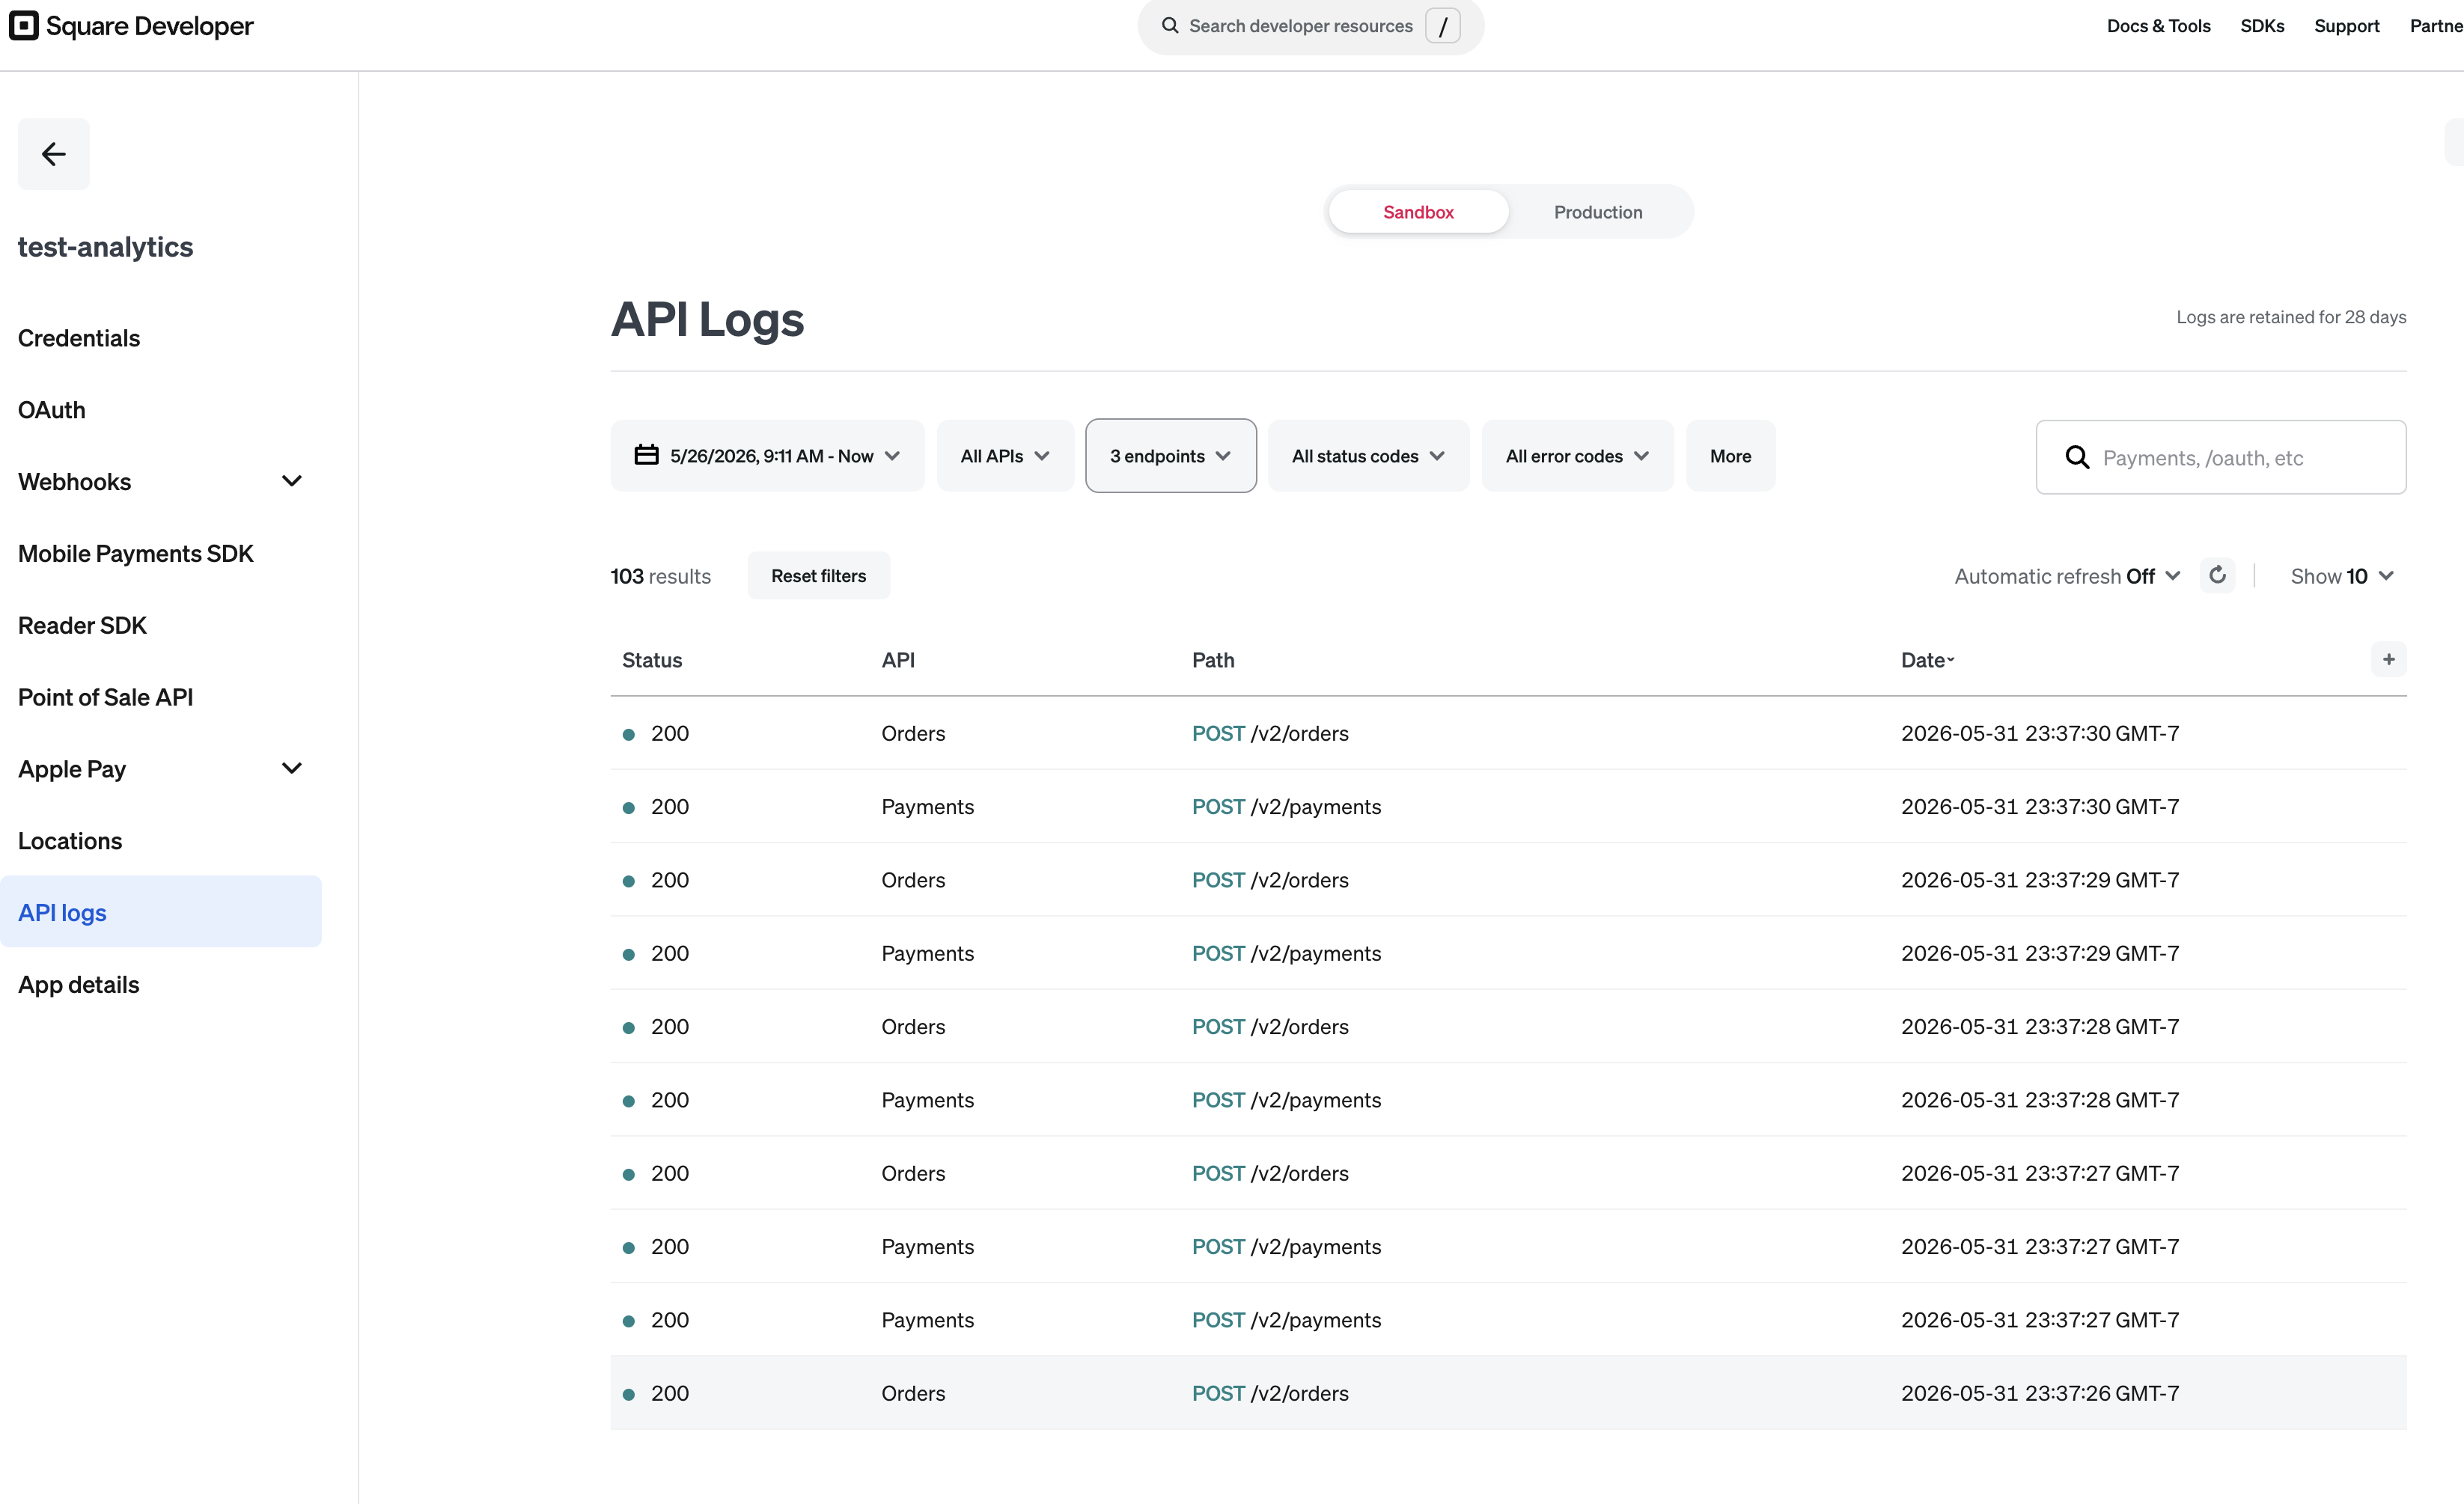Open the Orders log at 23:37:26
Image resolution: width=2464 pixels, height=1504 pixels.
1508,1393
